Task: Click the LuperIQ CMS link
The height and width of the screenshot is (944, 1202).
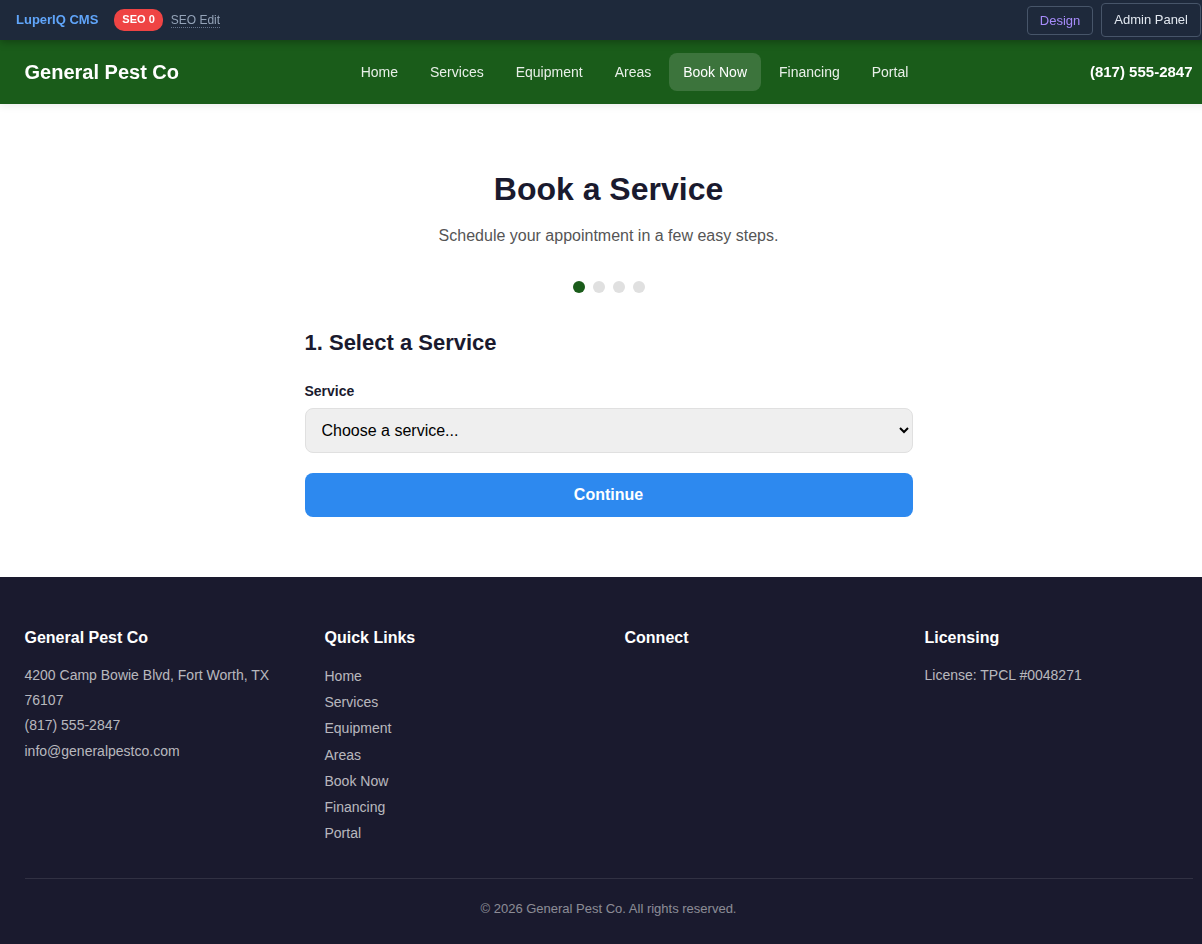Action: click(x=56, y=19)
